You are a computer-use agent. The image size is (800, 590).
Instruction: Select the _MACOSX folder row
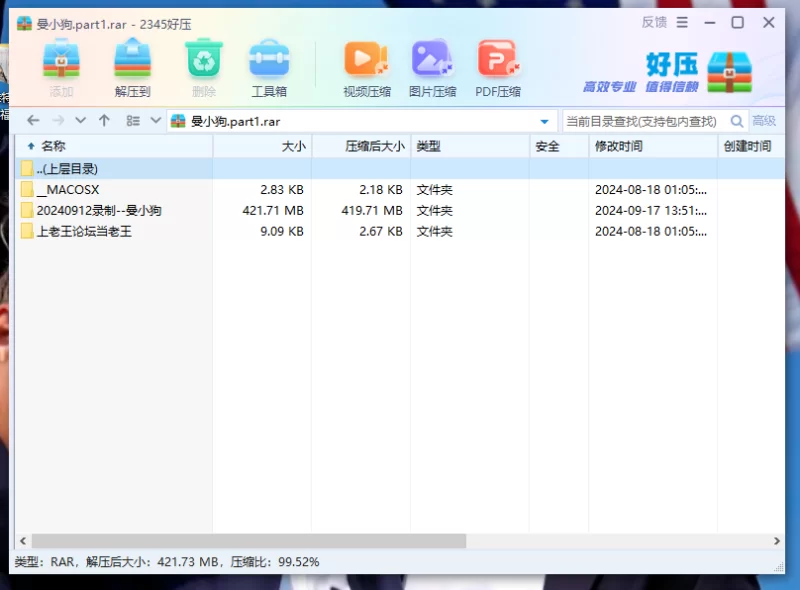tap(400, 189)
